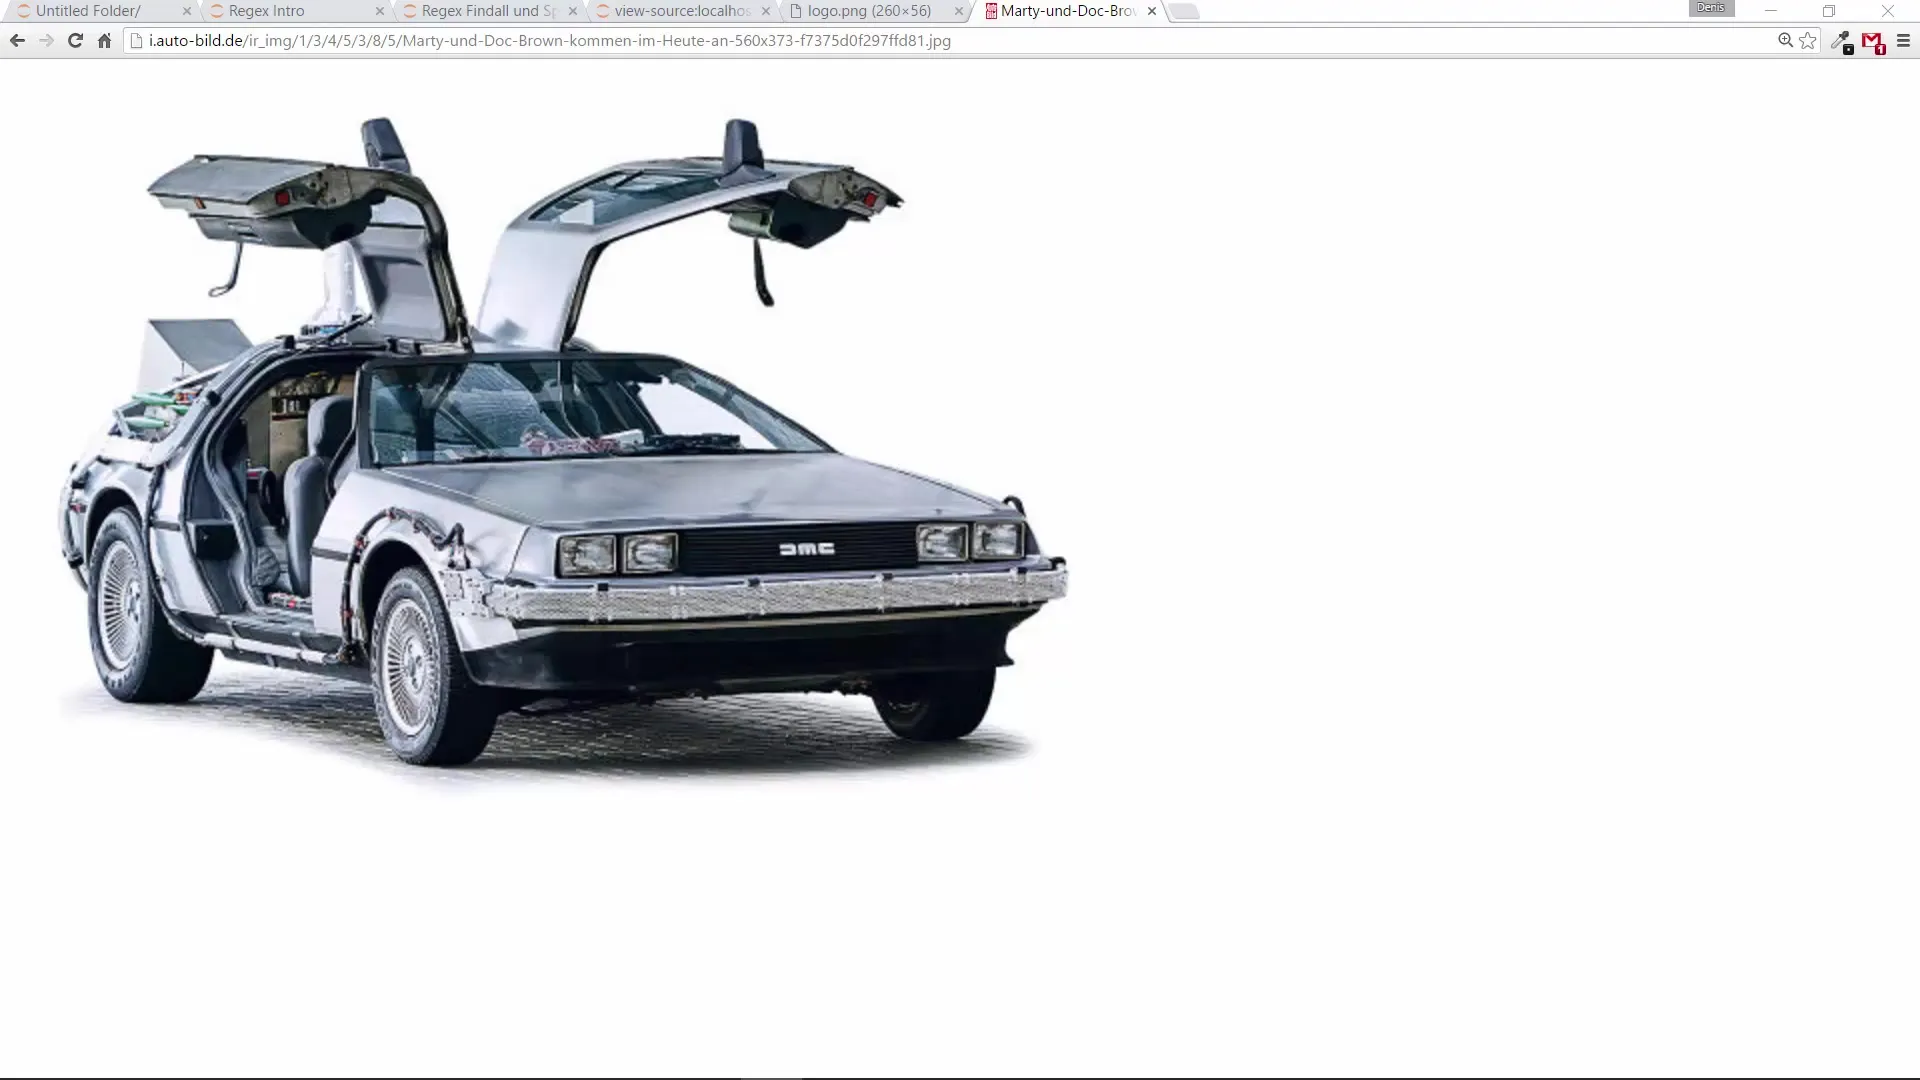
Task: Go back to the previous page
Action: click(17, 41)
